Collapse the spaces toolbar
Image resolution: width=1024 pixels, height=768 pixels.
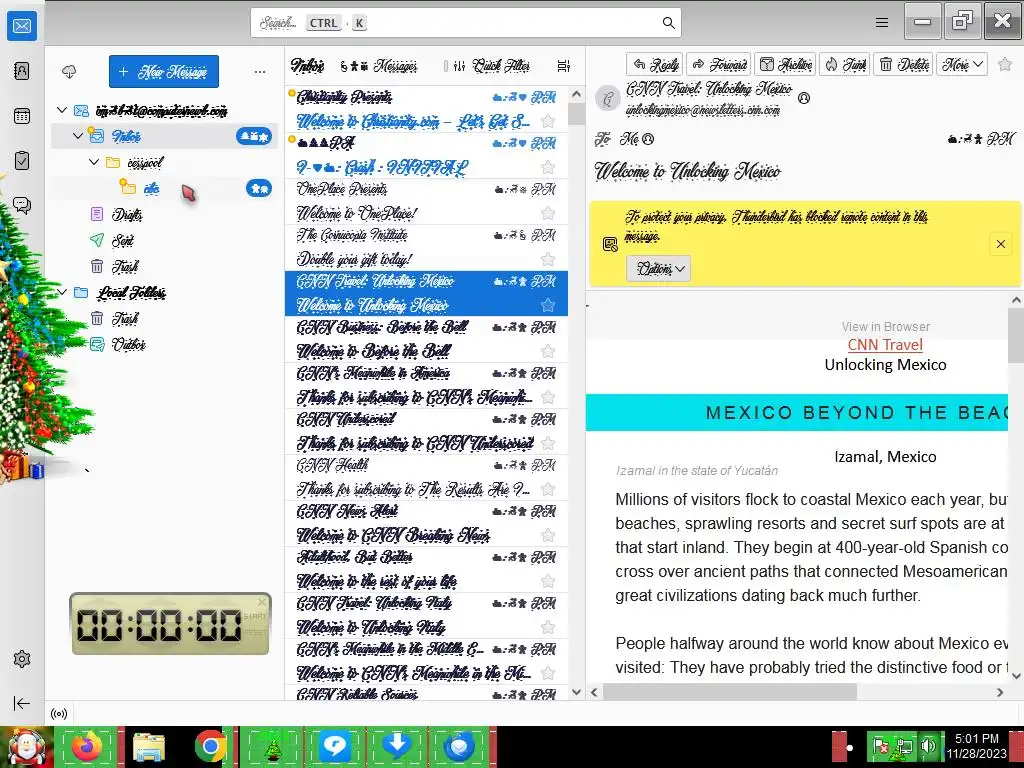click(22, 703)
